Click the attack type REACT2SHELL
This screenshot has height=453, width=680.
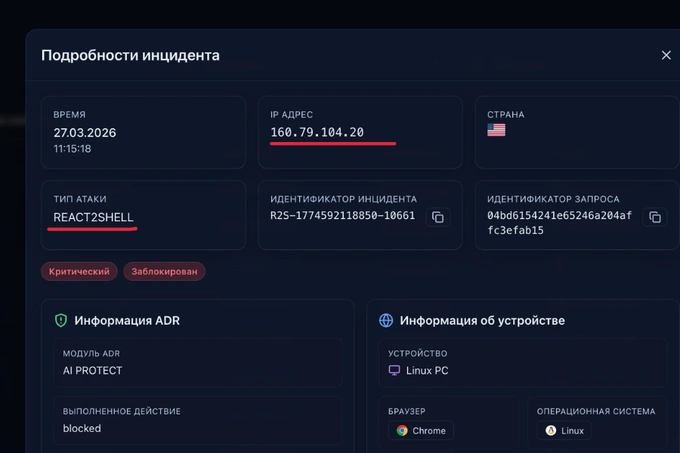point(93,217)
